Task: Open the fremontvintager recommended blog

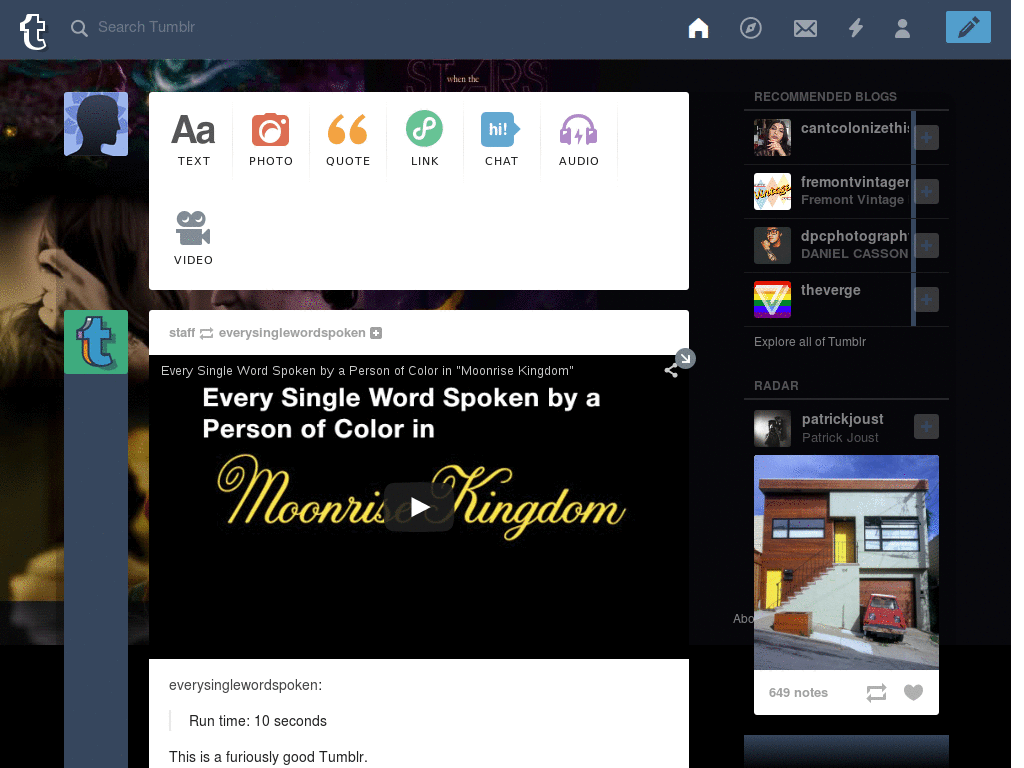Action: tap(854, 183)
